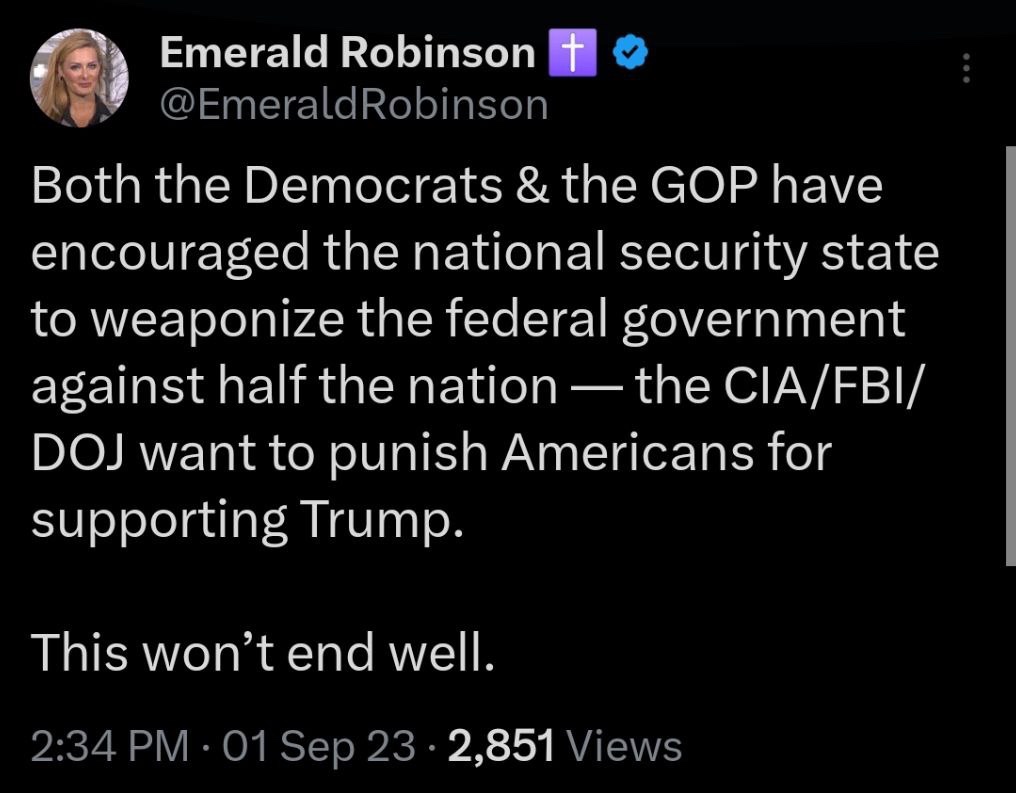Click the purple cross emoji badge
Viewport: 1016px width, 793px height.
[571, 54]
